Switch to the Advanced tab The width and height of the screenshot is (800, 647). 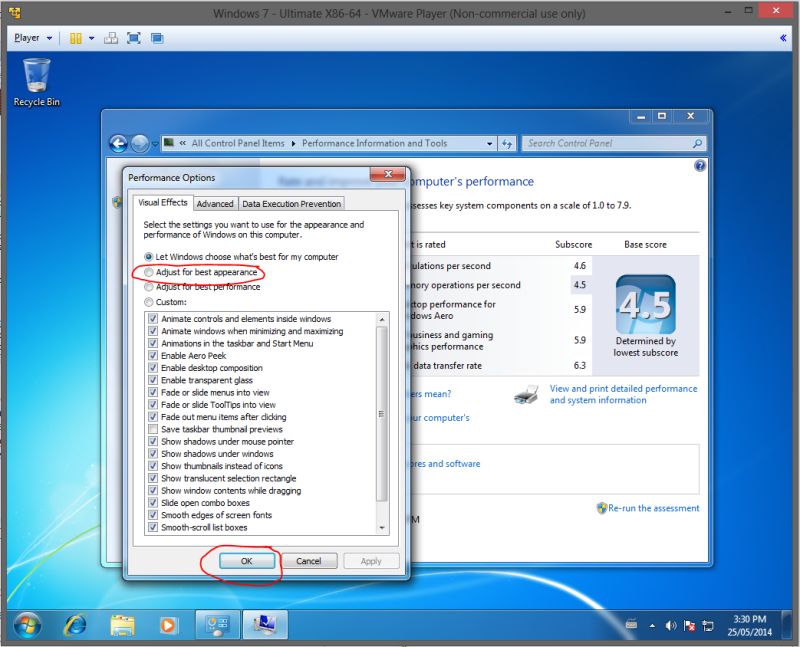coord(216,202)
